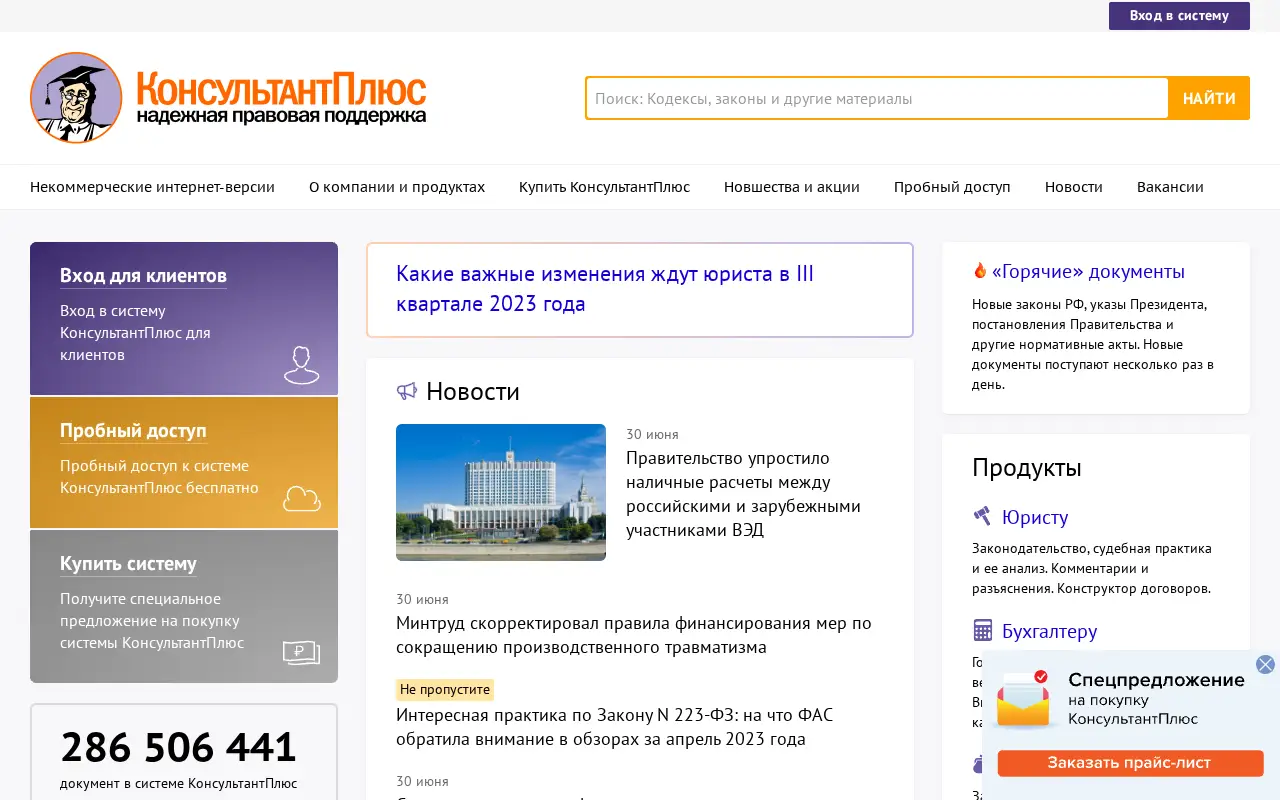Viewport: 1280px width, 800px height.
Task: Open Некоммерческие интернет-версии menu item
Action: (x=152, y=187)
